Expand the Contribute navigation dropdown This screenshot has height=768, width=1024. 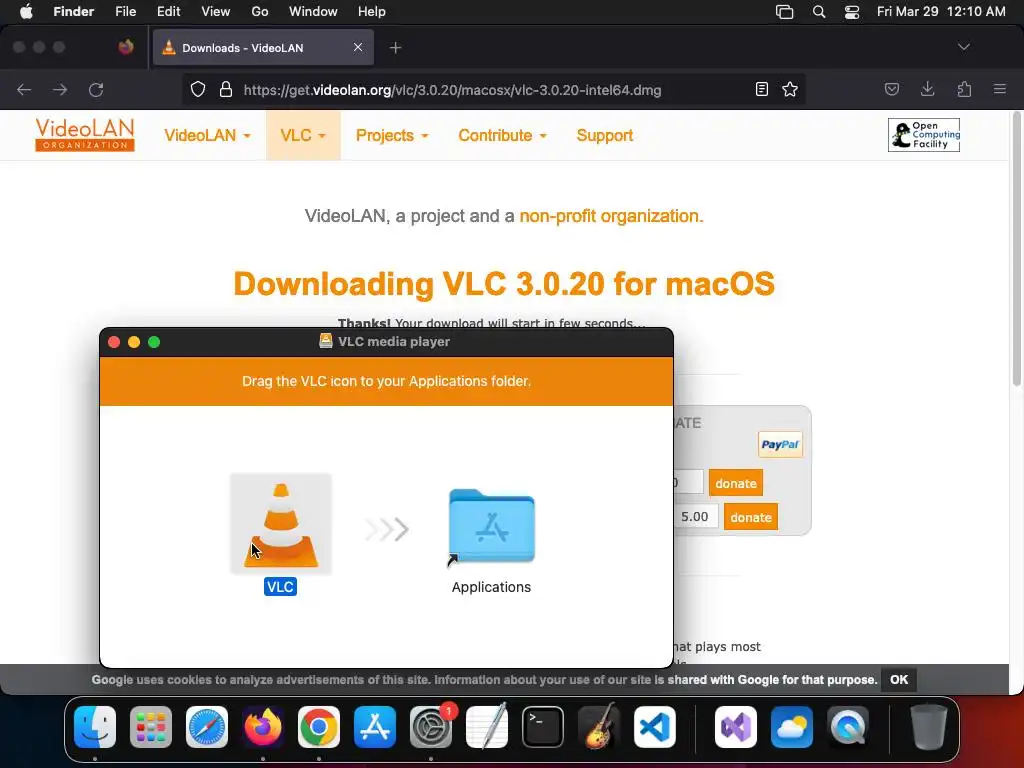[x=502, y=135]
